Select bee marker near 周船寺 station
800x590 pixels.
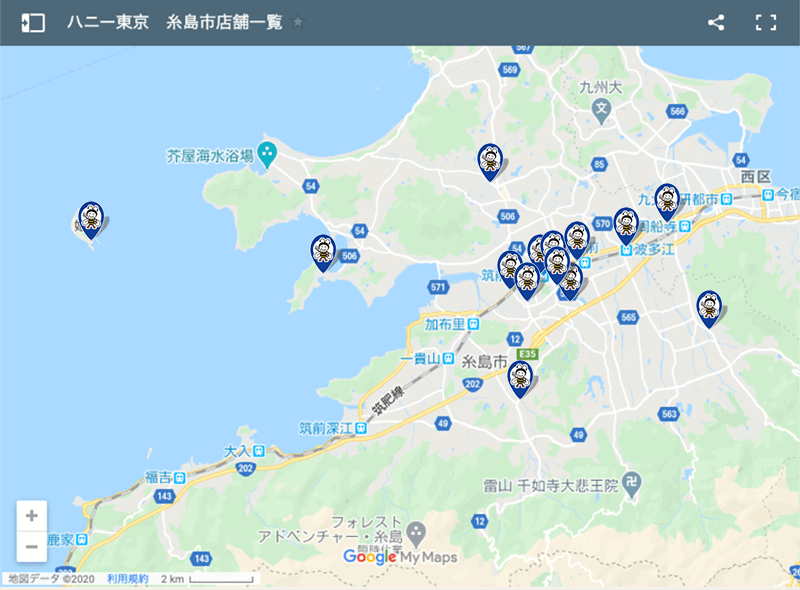[626, 227]
